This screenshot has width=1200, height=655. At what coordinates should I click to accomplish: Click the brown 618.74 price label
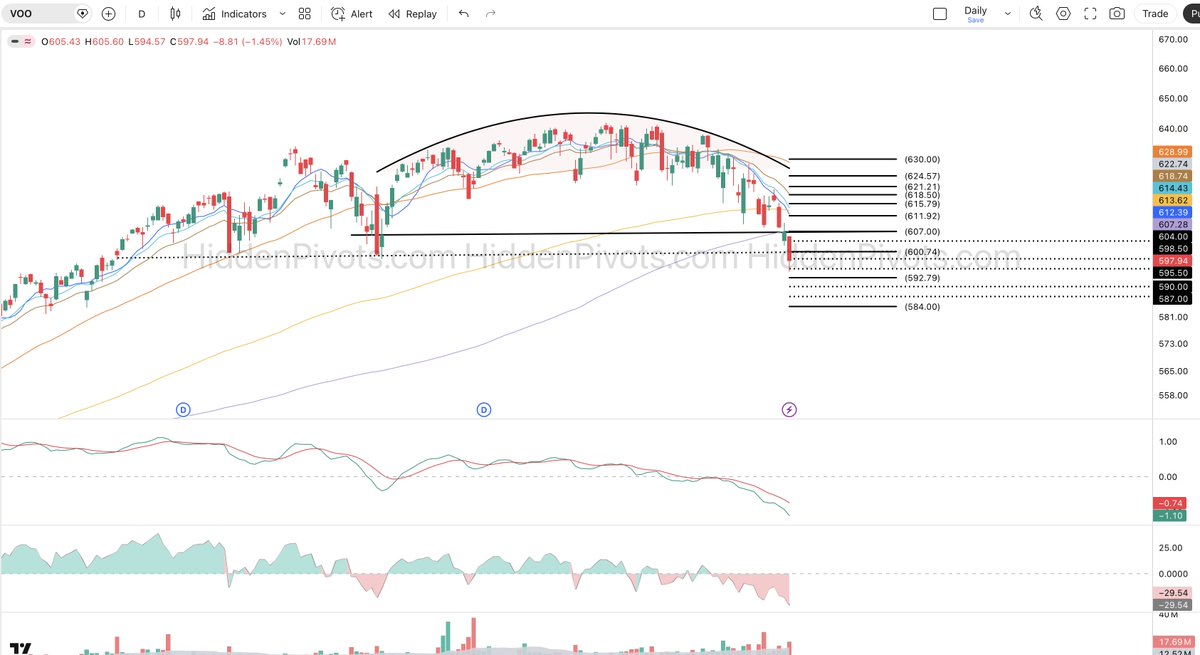coord(1172,175)
